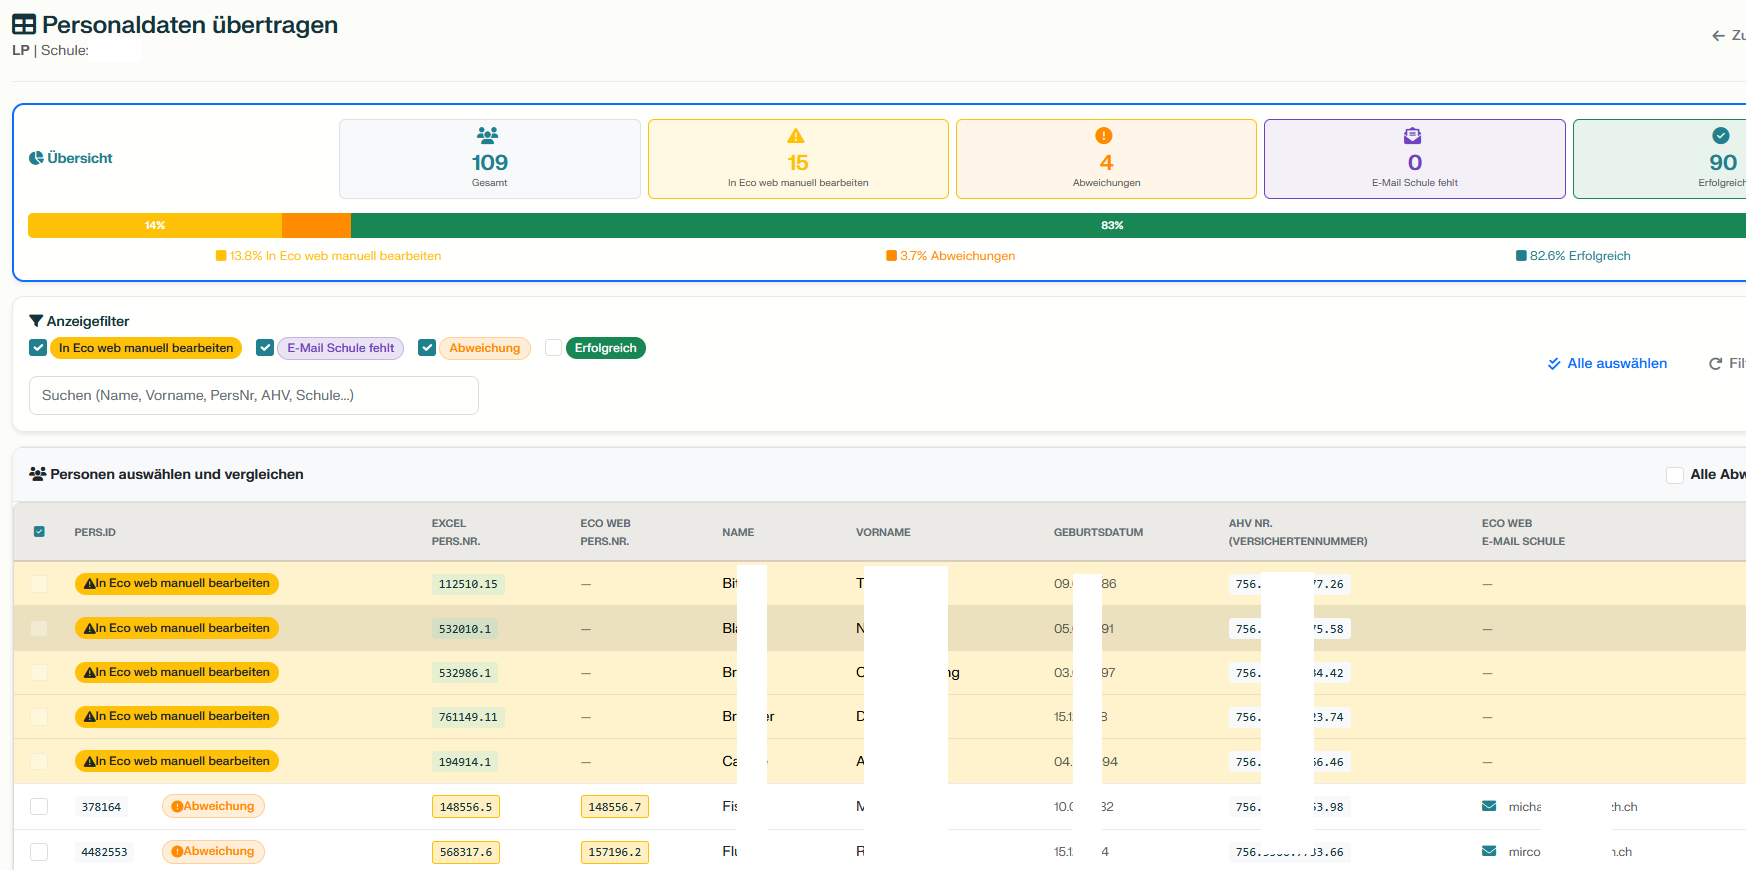Uncheck the E-Mail Schule fehlt filter checkbox

[265, 348]
